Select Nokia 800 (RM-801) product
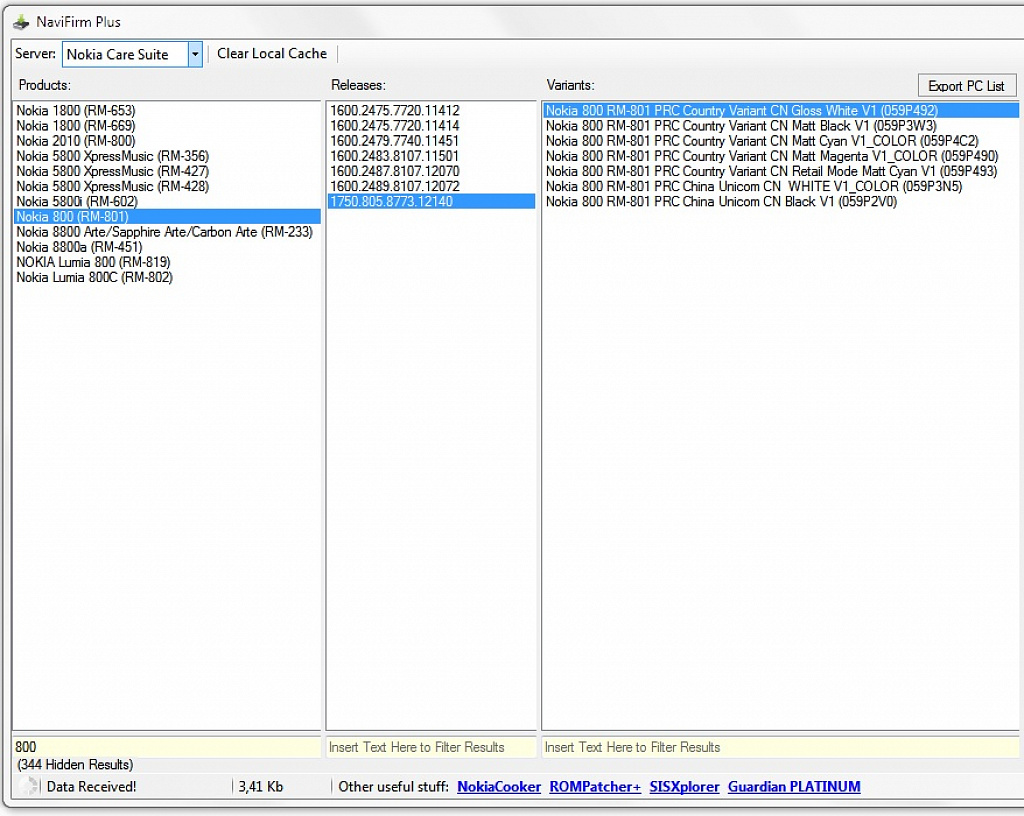 167,216
